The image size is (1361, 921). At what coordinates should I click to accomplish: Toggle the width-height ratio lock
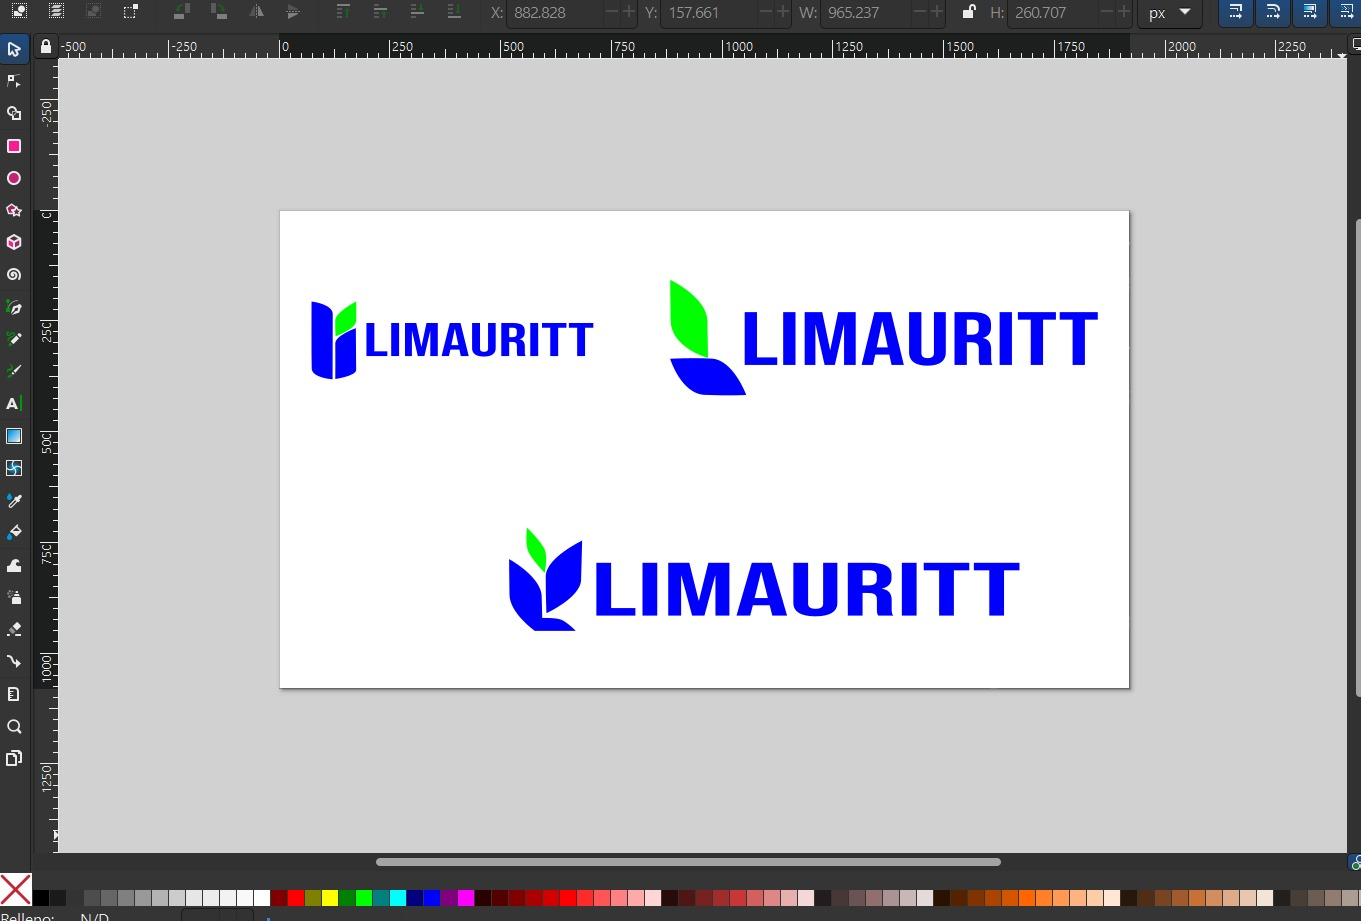tap(967, 13)
